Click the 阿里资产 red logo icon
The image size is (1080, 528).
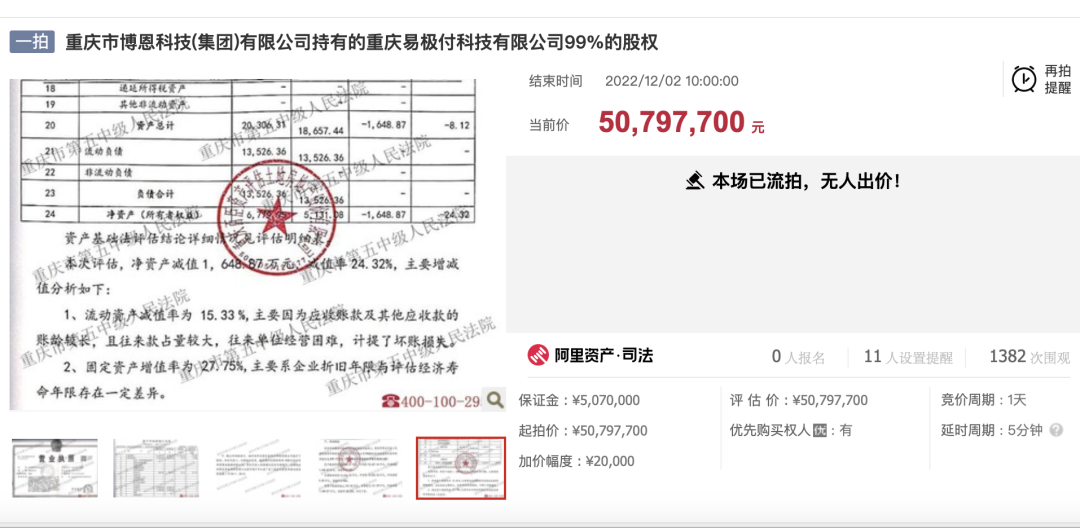pos(539,355)
